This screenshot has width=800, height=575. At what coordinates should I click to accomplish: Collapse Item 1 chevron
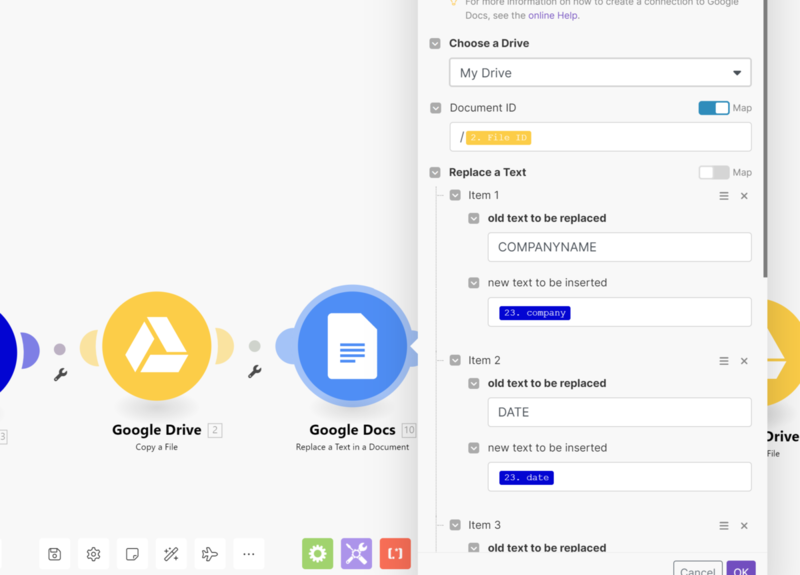coord(455,195)
